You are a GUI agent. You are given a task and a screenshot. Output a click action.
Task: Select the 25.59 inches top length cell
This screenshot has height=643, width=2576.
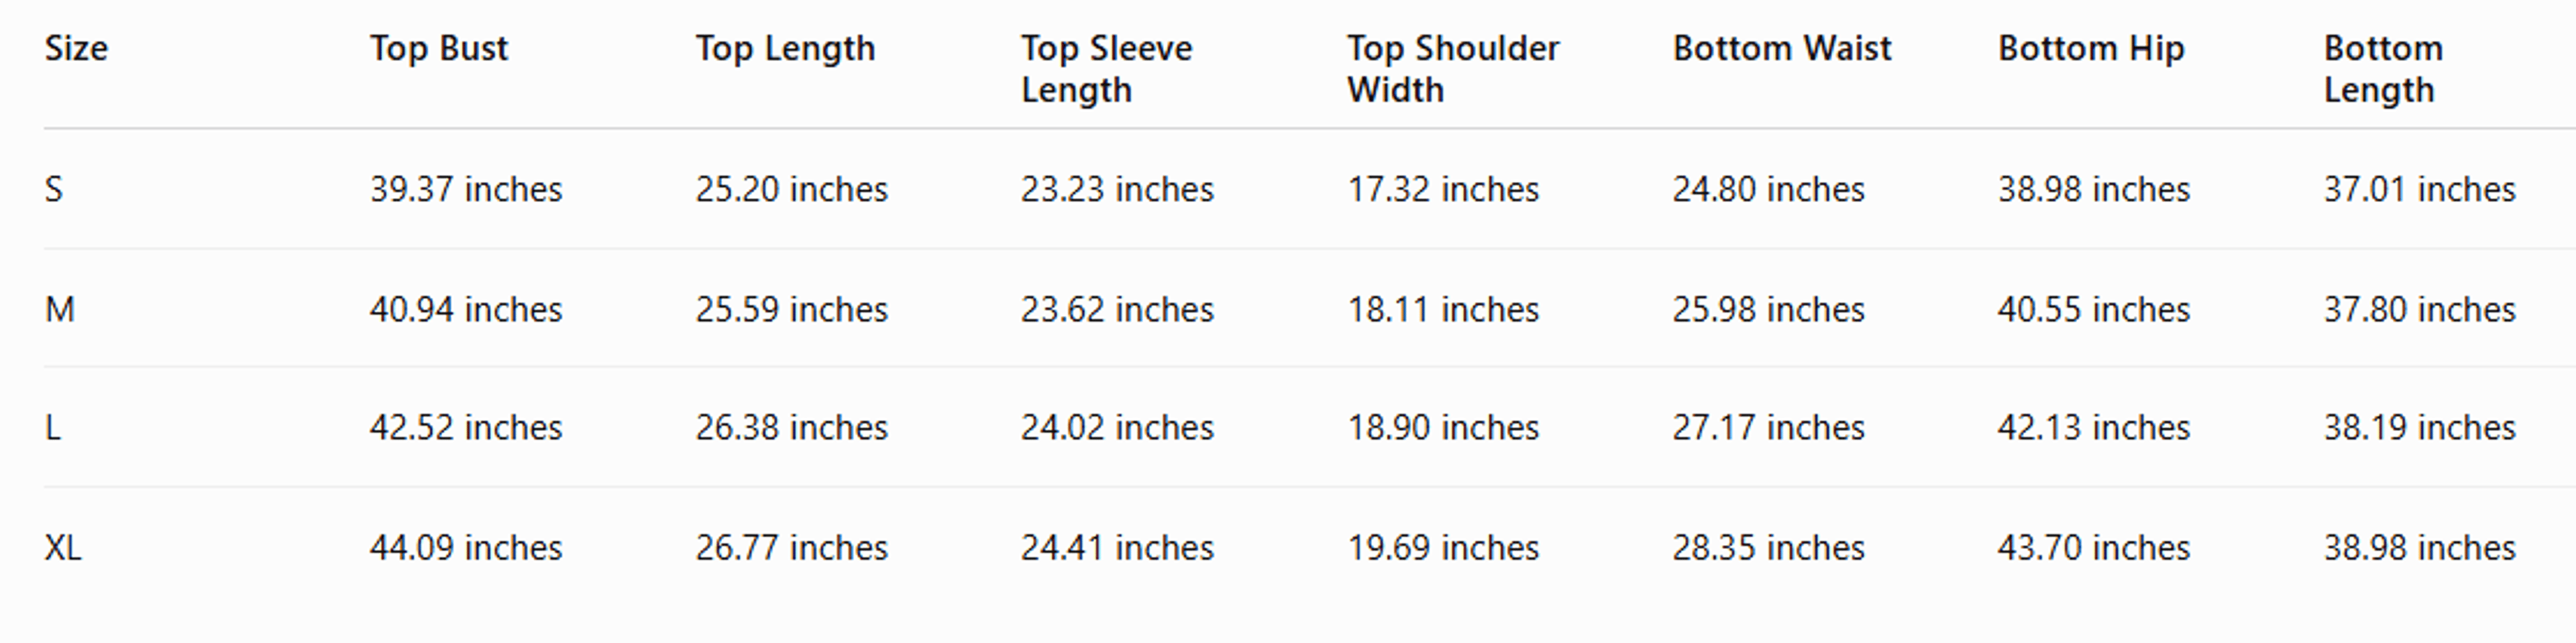(x=792, y=309)
